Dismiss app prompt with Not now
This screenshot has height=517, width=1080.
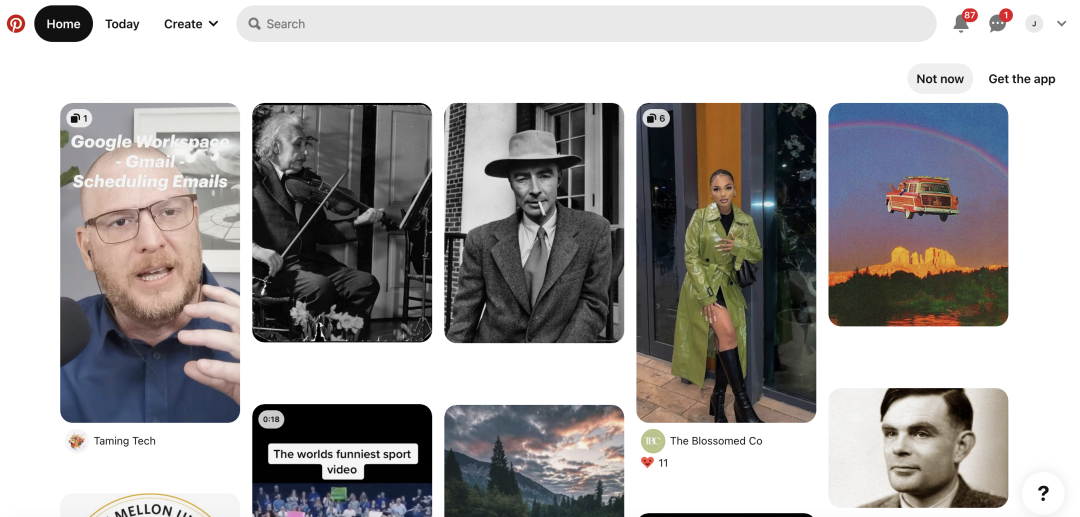point(939,78)
